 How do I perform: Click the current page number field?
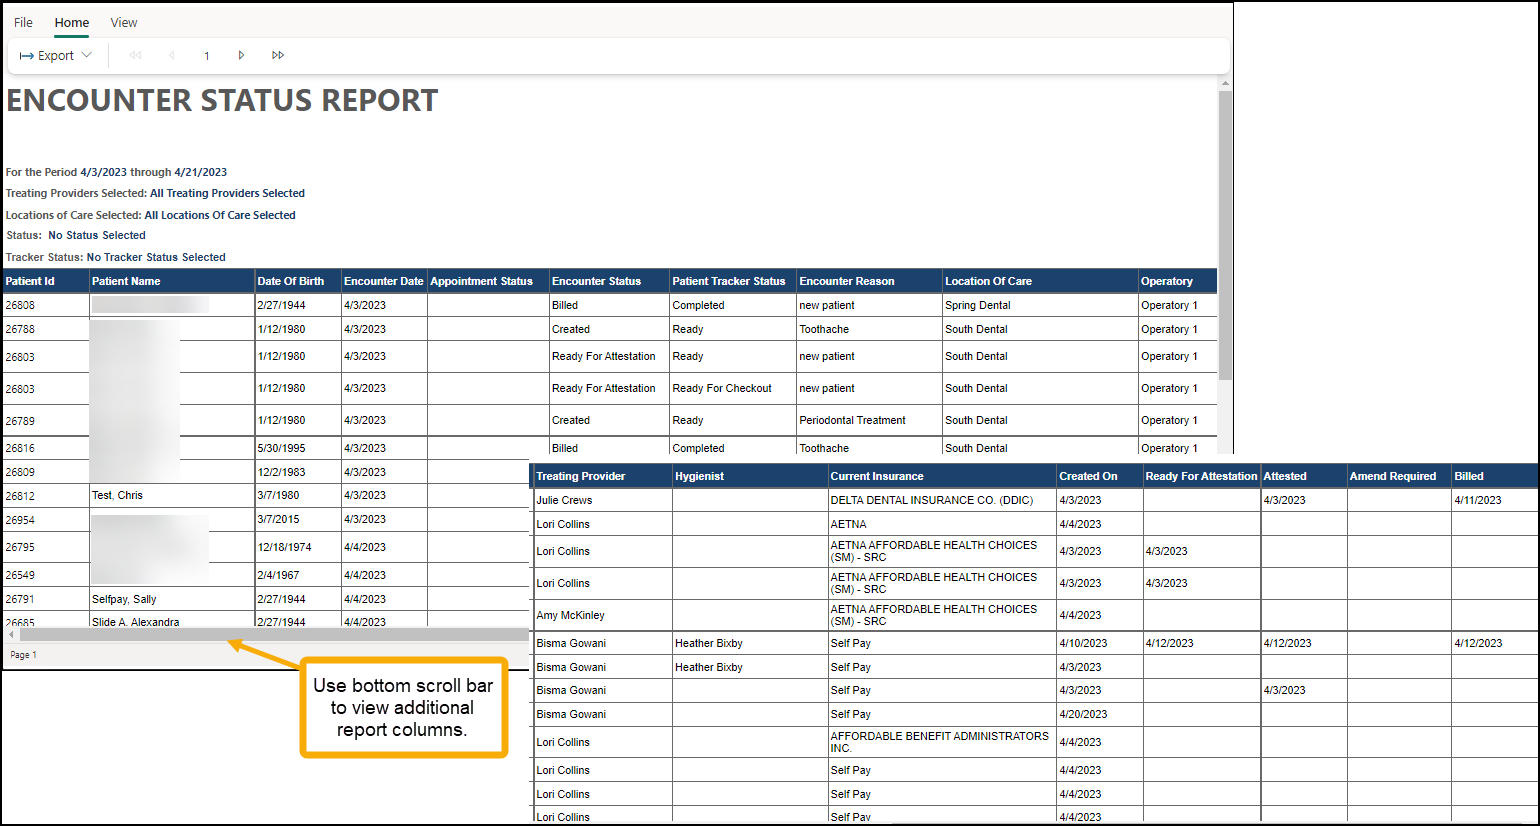[x=207, y=56]
